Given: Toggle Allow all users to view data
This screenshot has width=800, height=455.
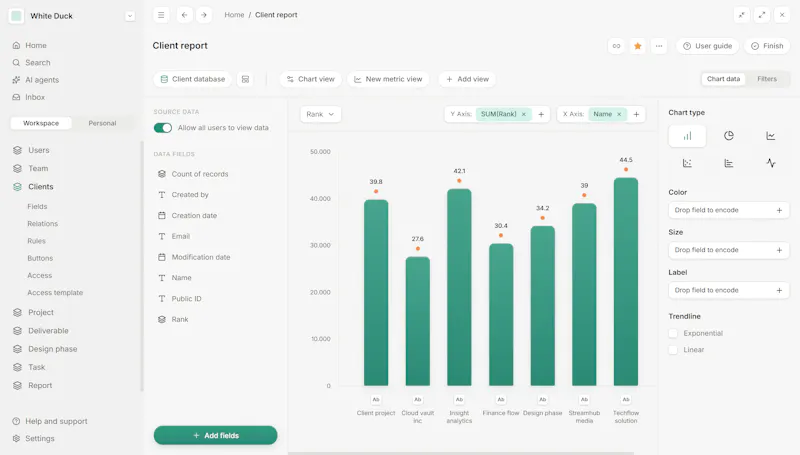Looking at the screenshot, I should pos(163,128).
